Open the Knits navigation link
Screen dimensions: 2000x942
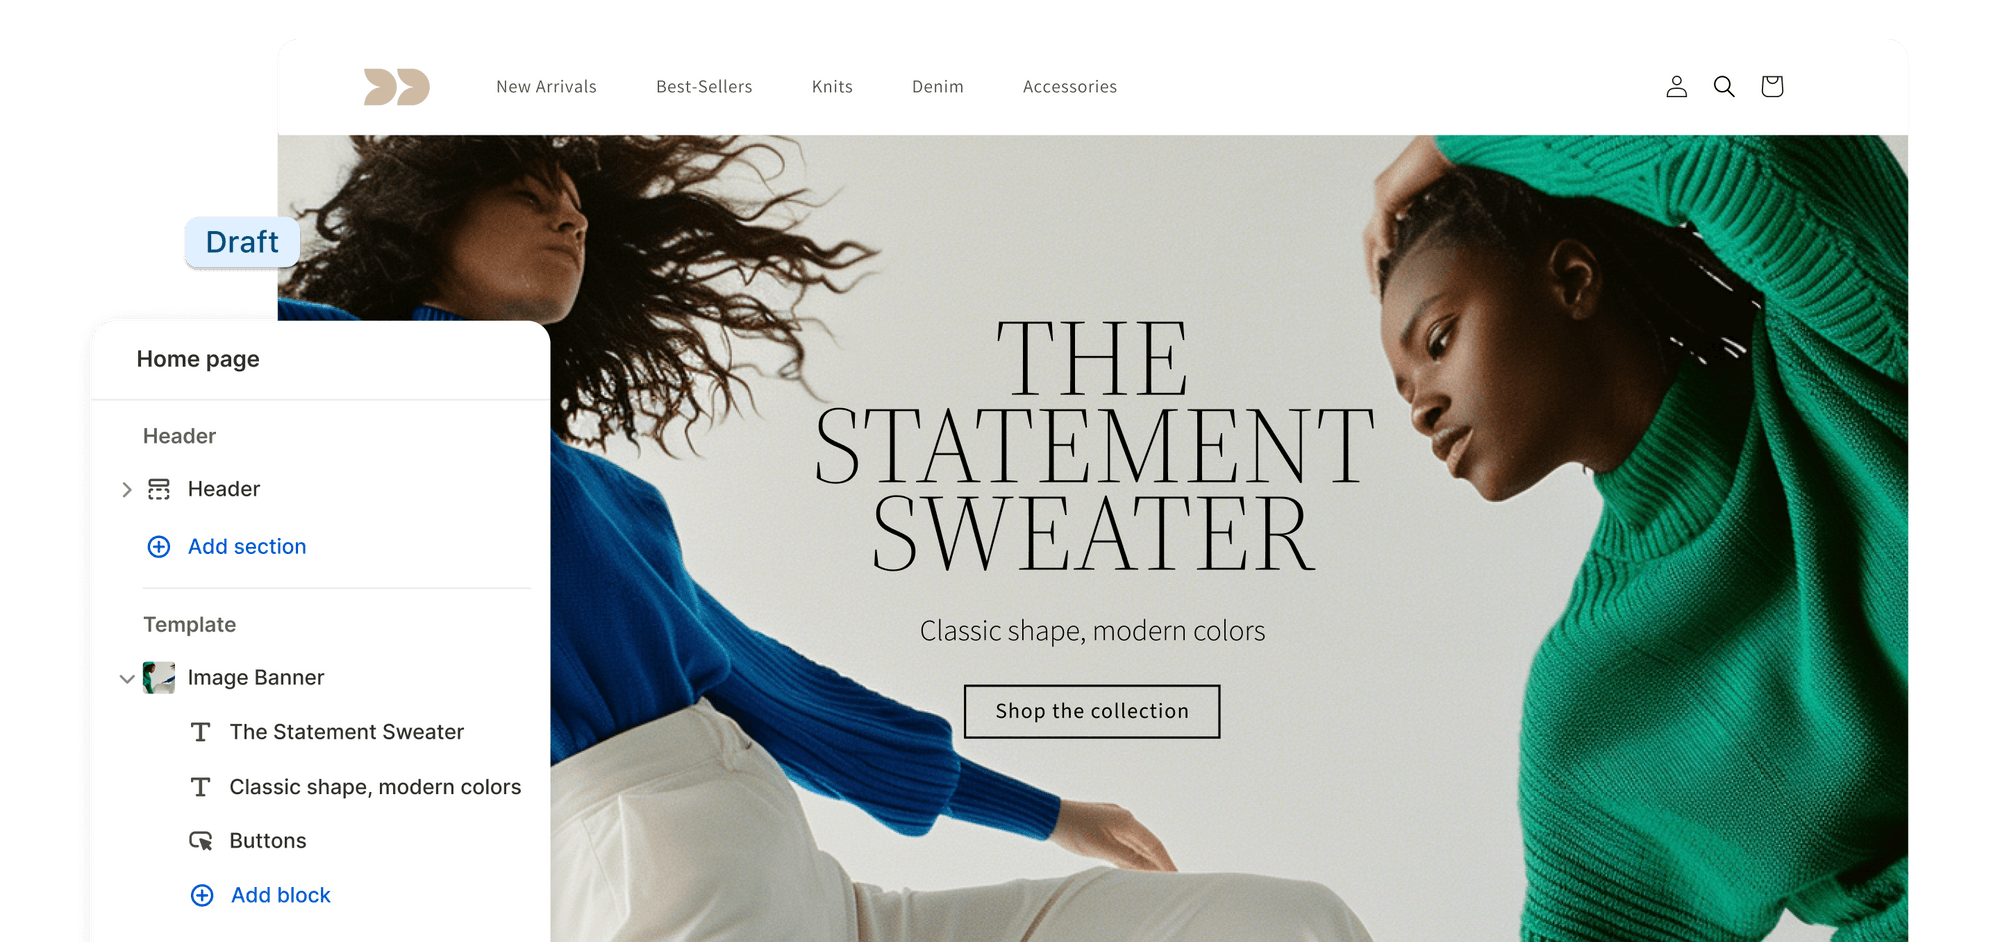[832, 87]
